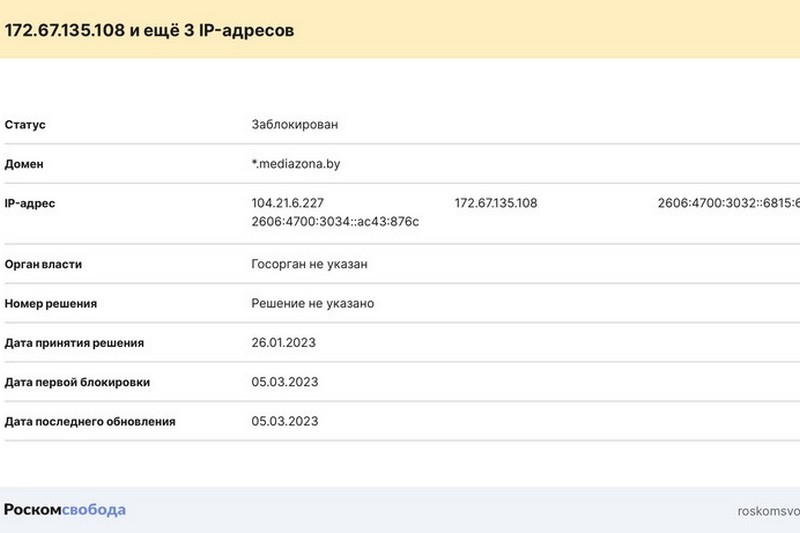Click the decision date 26.01.2023

(x=284, y=343)
